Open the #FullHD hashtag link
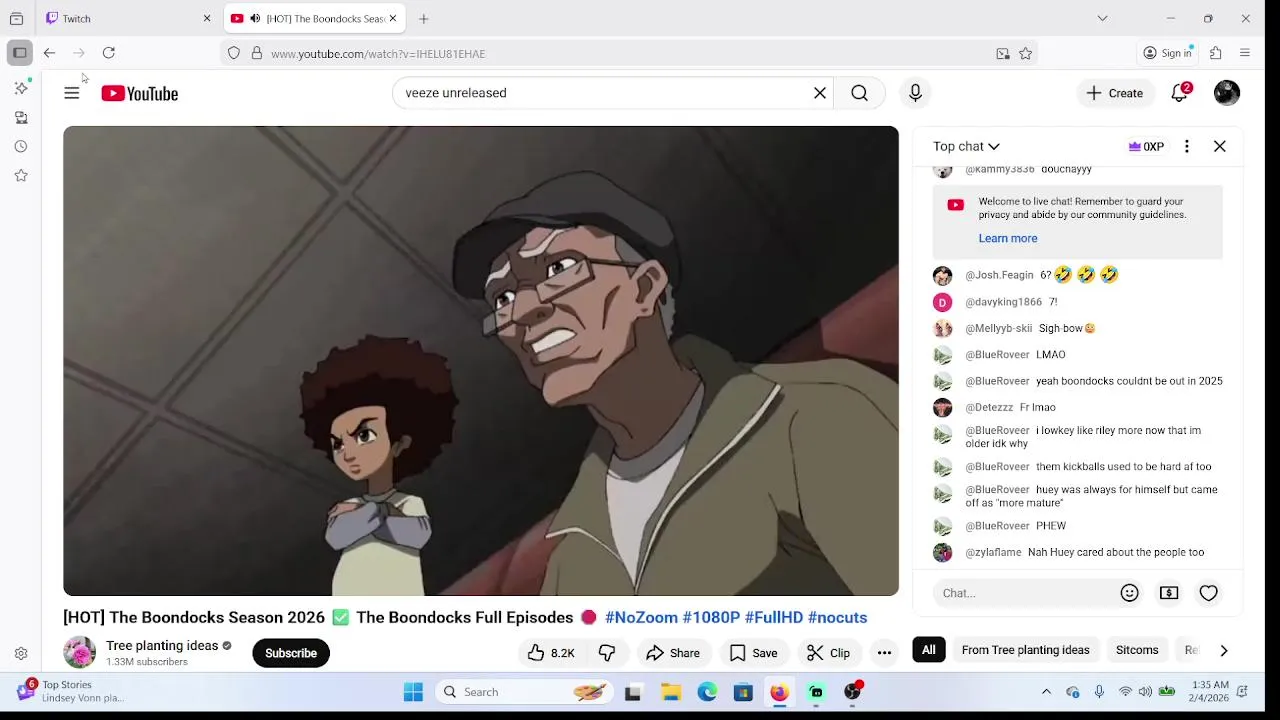Viewport: 1280px width, 720px height. [773, 617]
